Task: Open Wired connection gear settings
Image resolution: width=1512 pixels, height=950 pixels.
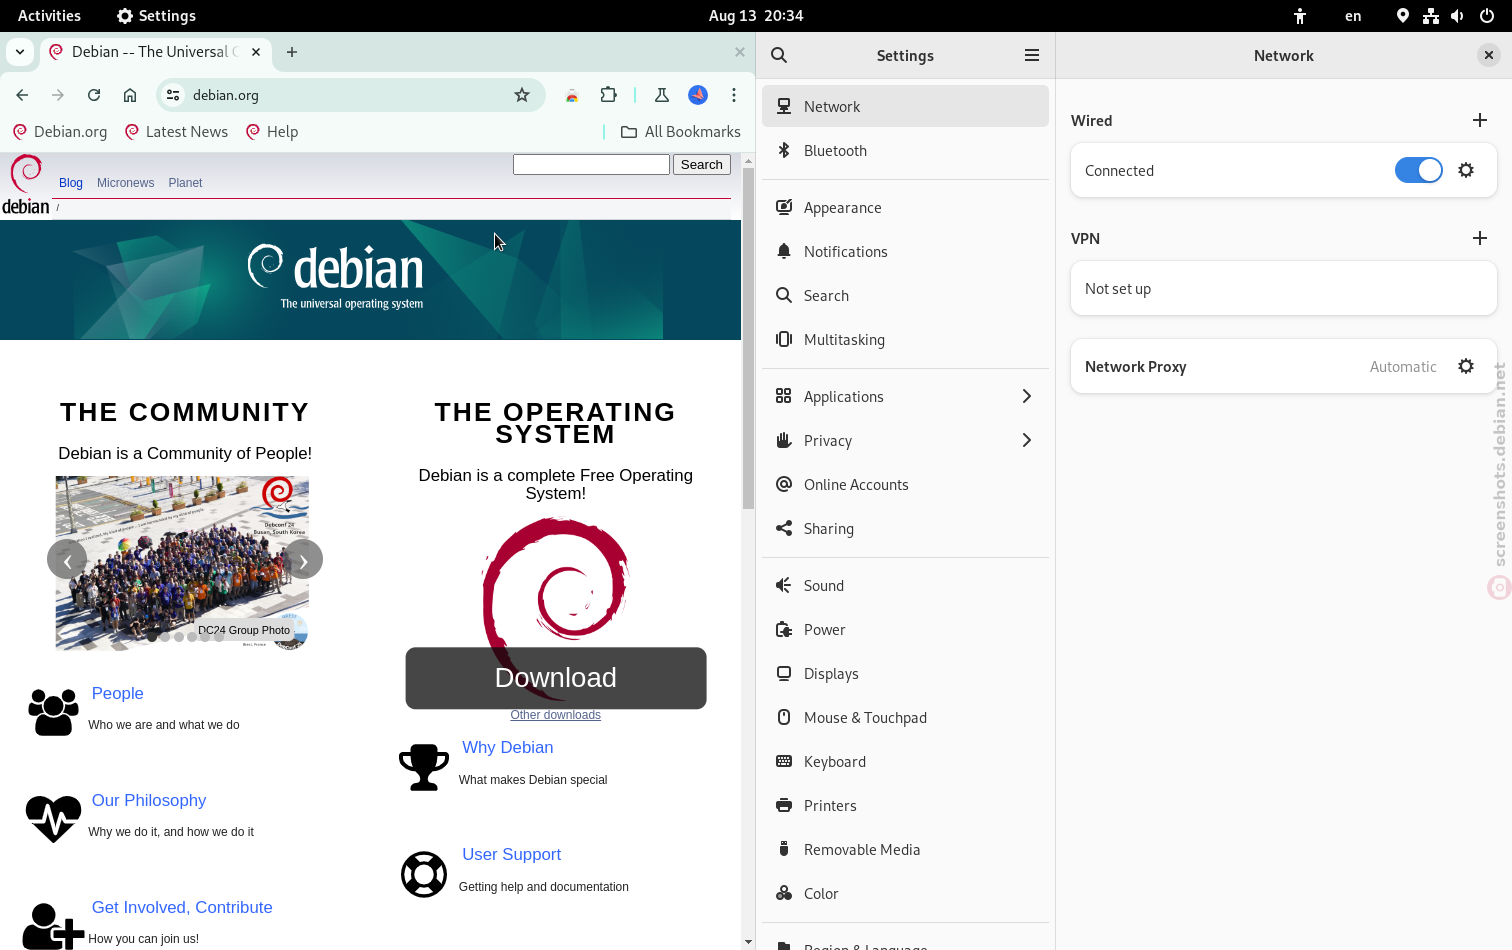Action: [x=1466, y=170]
